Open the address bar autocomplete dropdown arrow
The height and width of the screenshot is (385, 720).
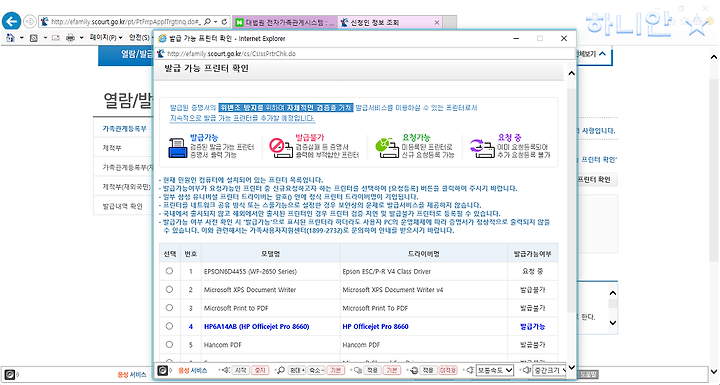(216, 22)
